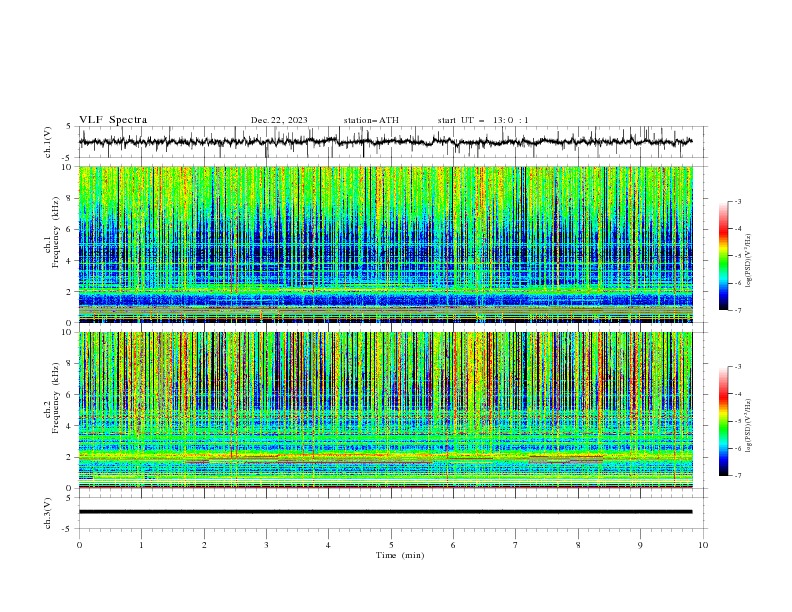Click the ch.2 frequency axis "4" tick label
The height and width of the screenshot is (612, 792).
click(x=71, y=426)
